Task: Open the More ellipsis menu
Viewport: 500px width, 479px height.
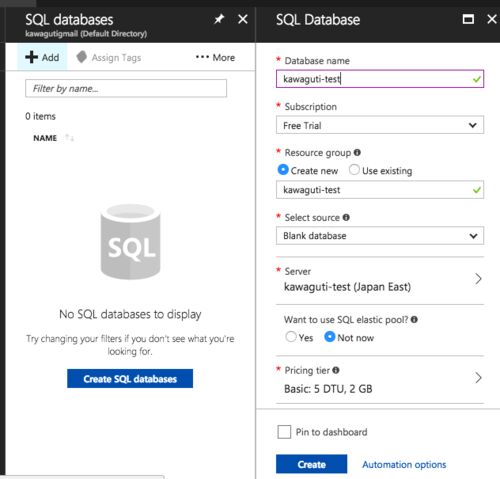Action: pyautogui.click(x=202, y=57)
